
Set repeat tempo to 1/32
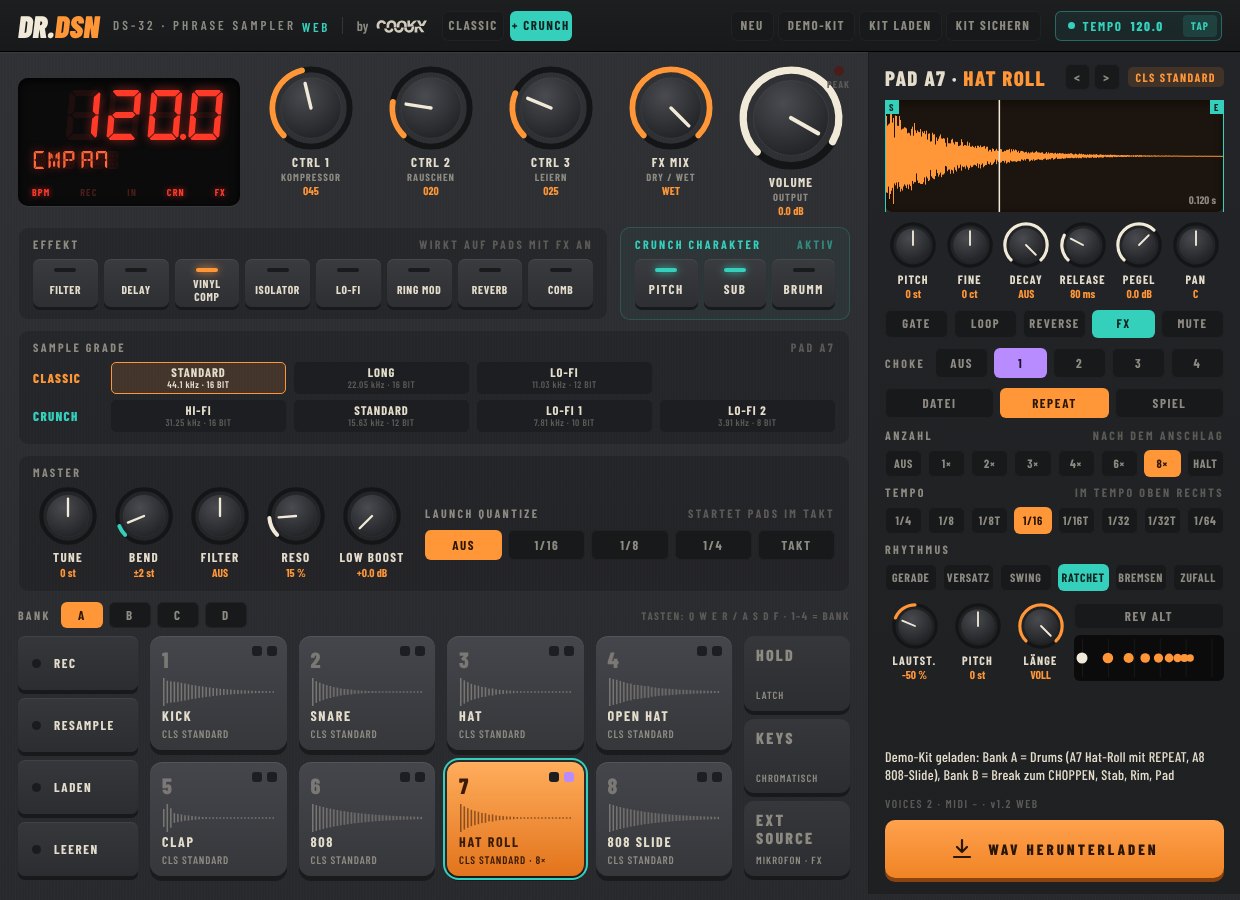click(x=1118, y=520)
